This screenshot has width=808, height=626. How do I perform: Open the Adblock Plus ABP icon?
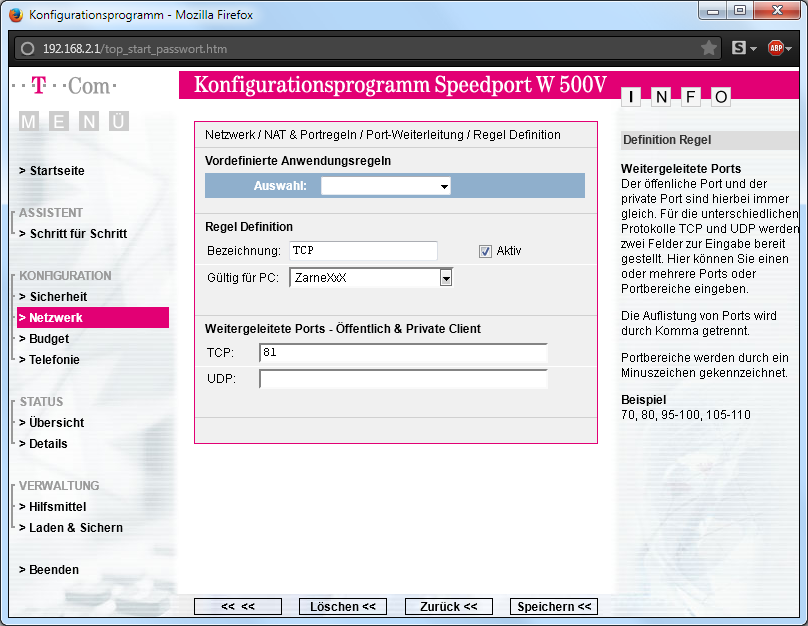click(776, 48)
